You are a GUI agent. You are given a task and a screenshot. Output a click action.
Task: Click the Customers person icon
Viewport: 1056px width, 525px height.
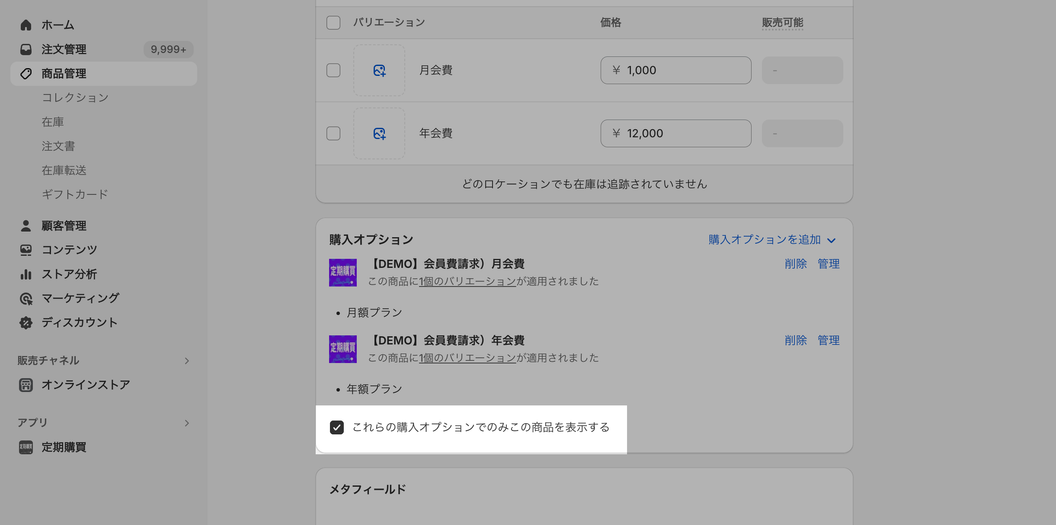(x=26, y=226)
